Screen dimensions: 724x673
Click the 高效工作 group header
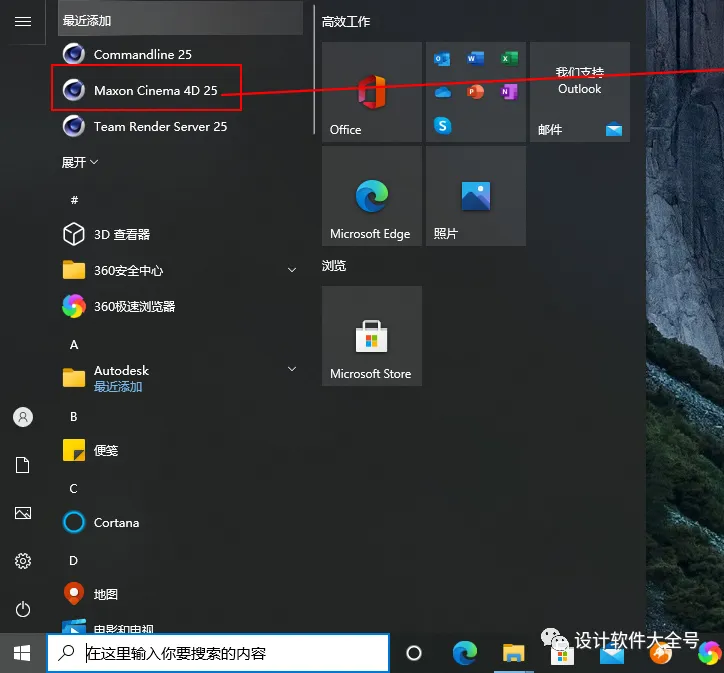pyautogui.click(x=346, y=22)
